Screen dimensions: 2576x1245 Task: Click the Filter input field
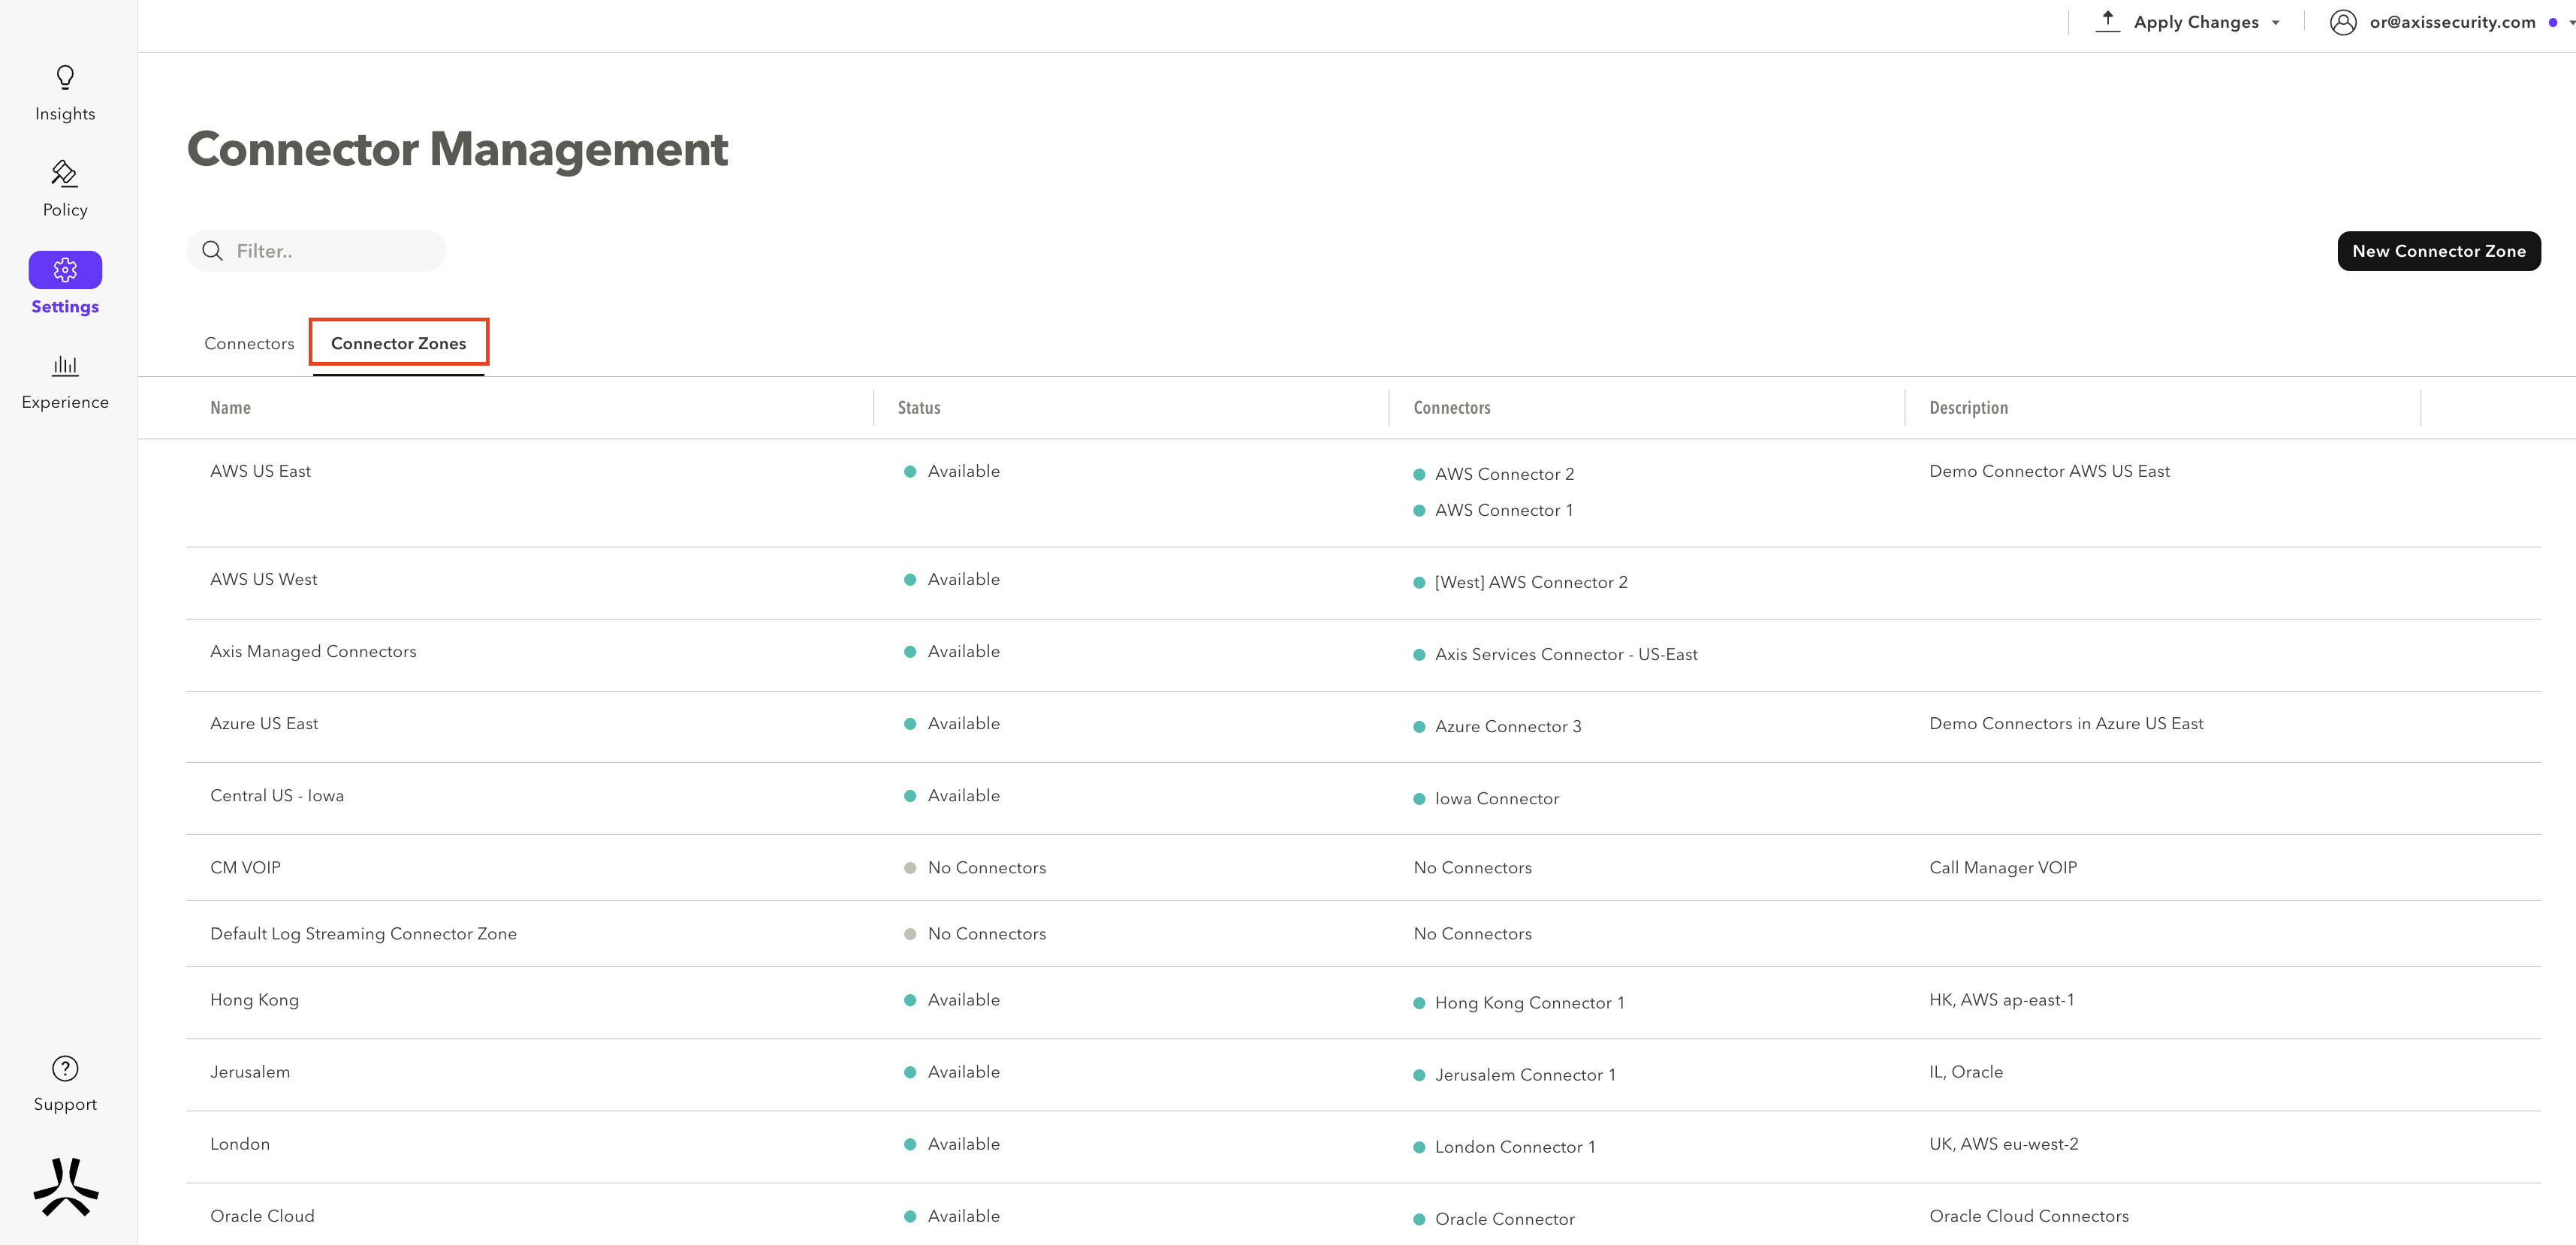(330, 251)
